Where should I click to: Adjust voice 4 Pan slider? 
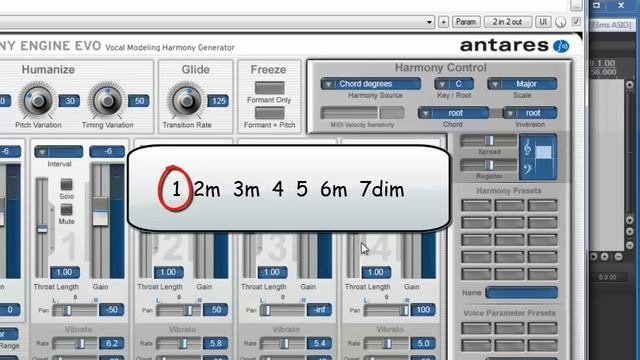click(x=386, y=311)
